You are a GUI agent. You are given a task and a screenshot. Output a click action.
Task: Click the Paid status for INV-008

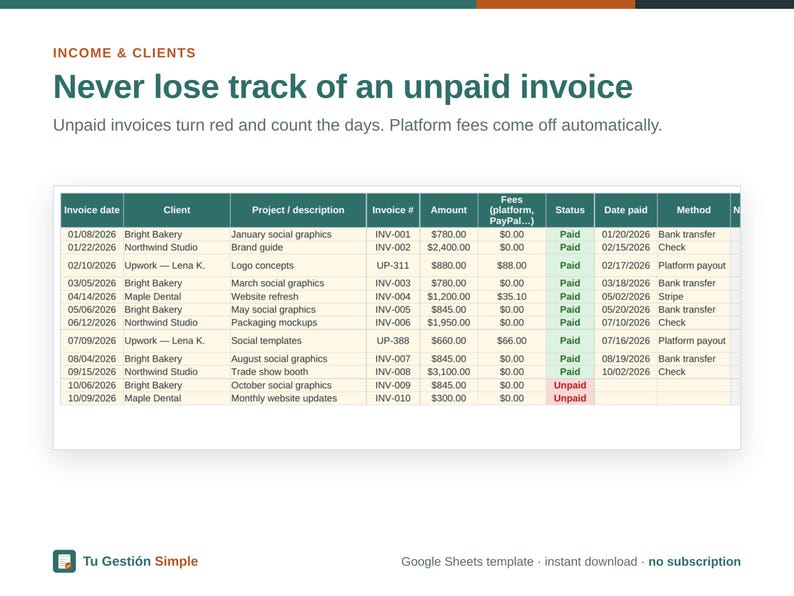570,372
